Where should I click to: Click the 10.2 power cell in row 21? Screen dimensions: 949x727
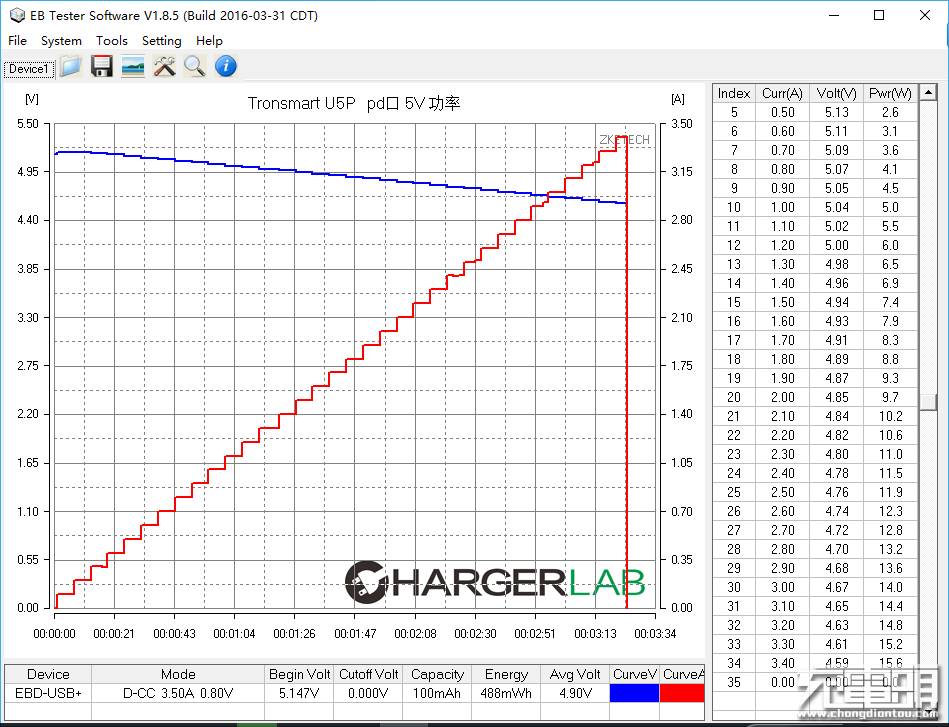click(x=890, y=416)
